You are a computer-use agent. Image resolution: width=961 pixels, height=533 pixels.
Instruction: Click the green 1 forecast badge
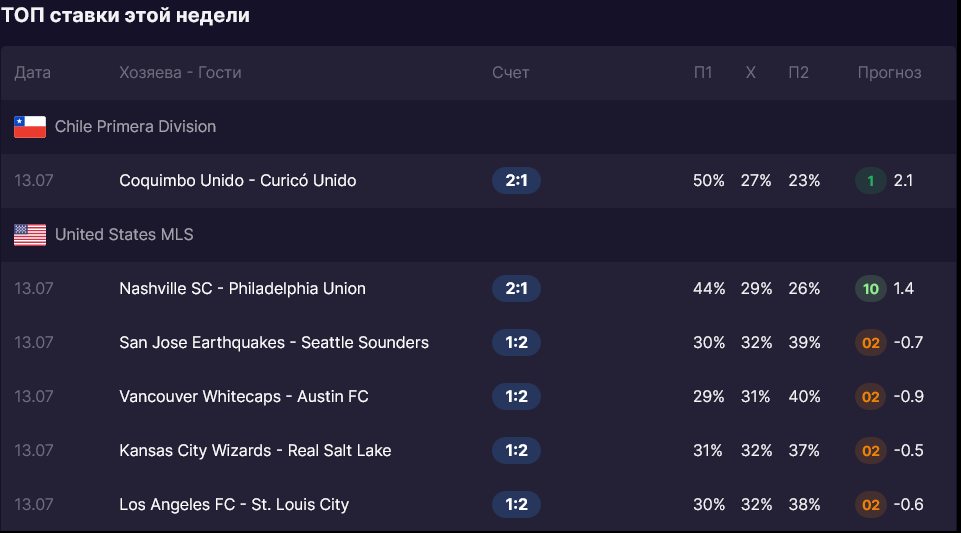coord(870,181)
